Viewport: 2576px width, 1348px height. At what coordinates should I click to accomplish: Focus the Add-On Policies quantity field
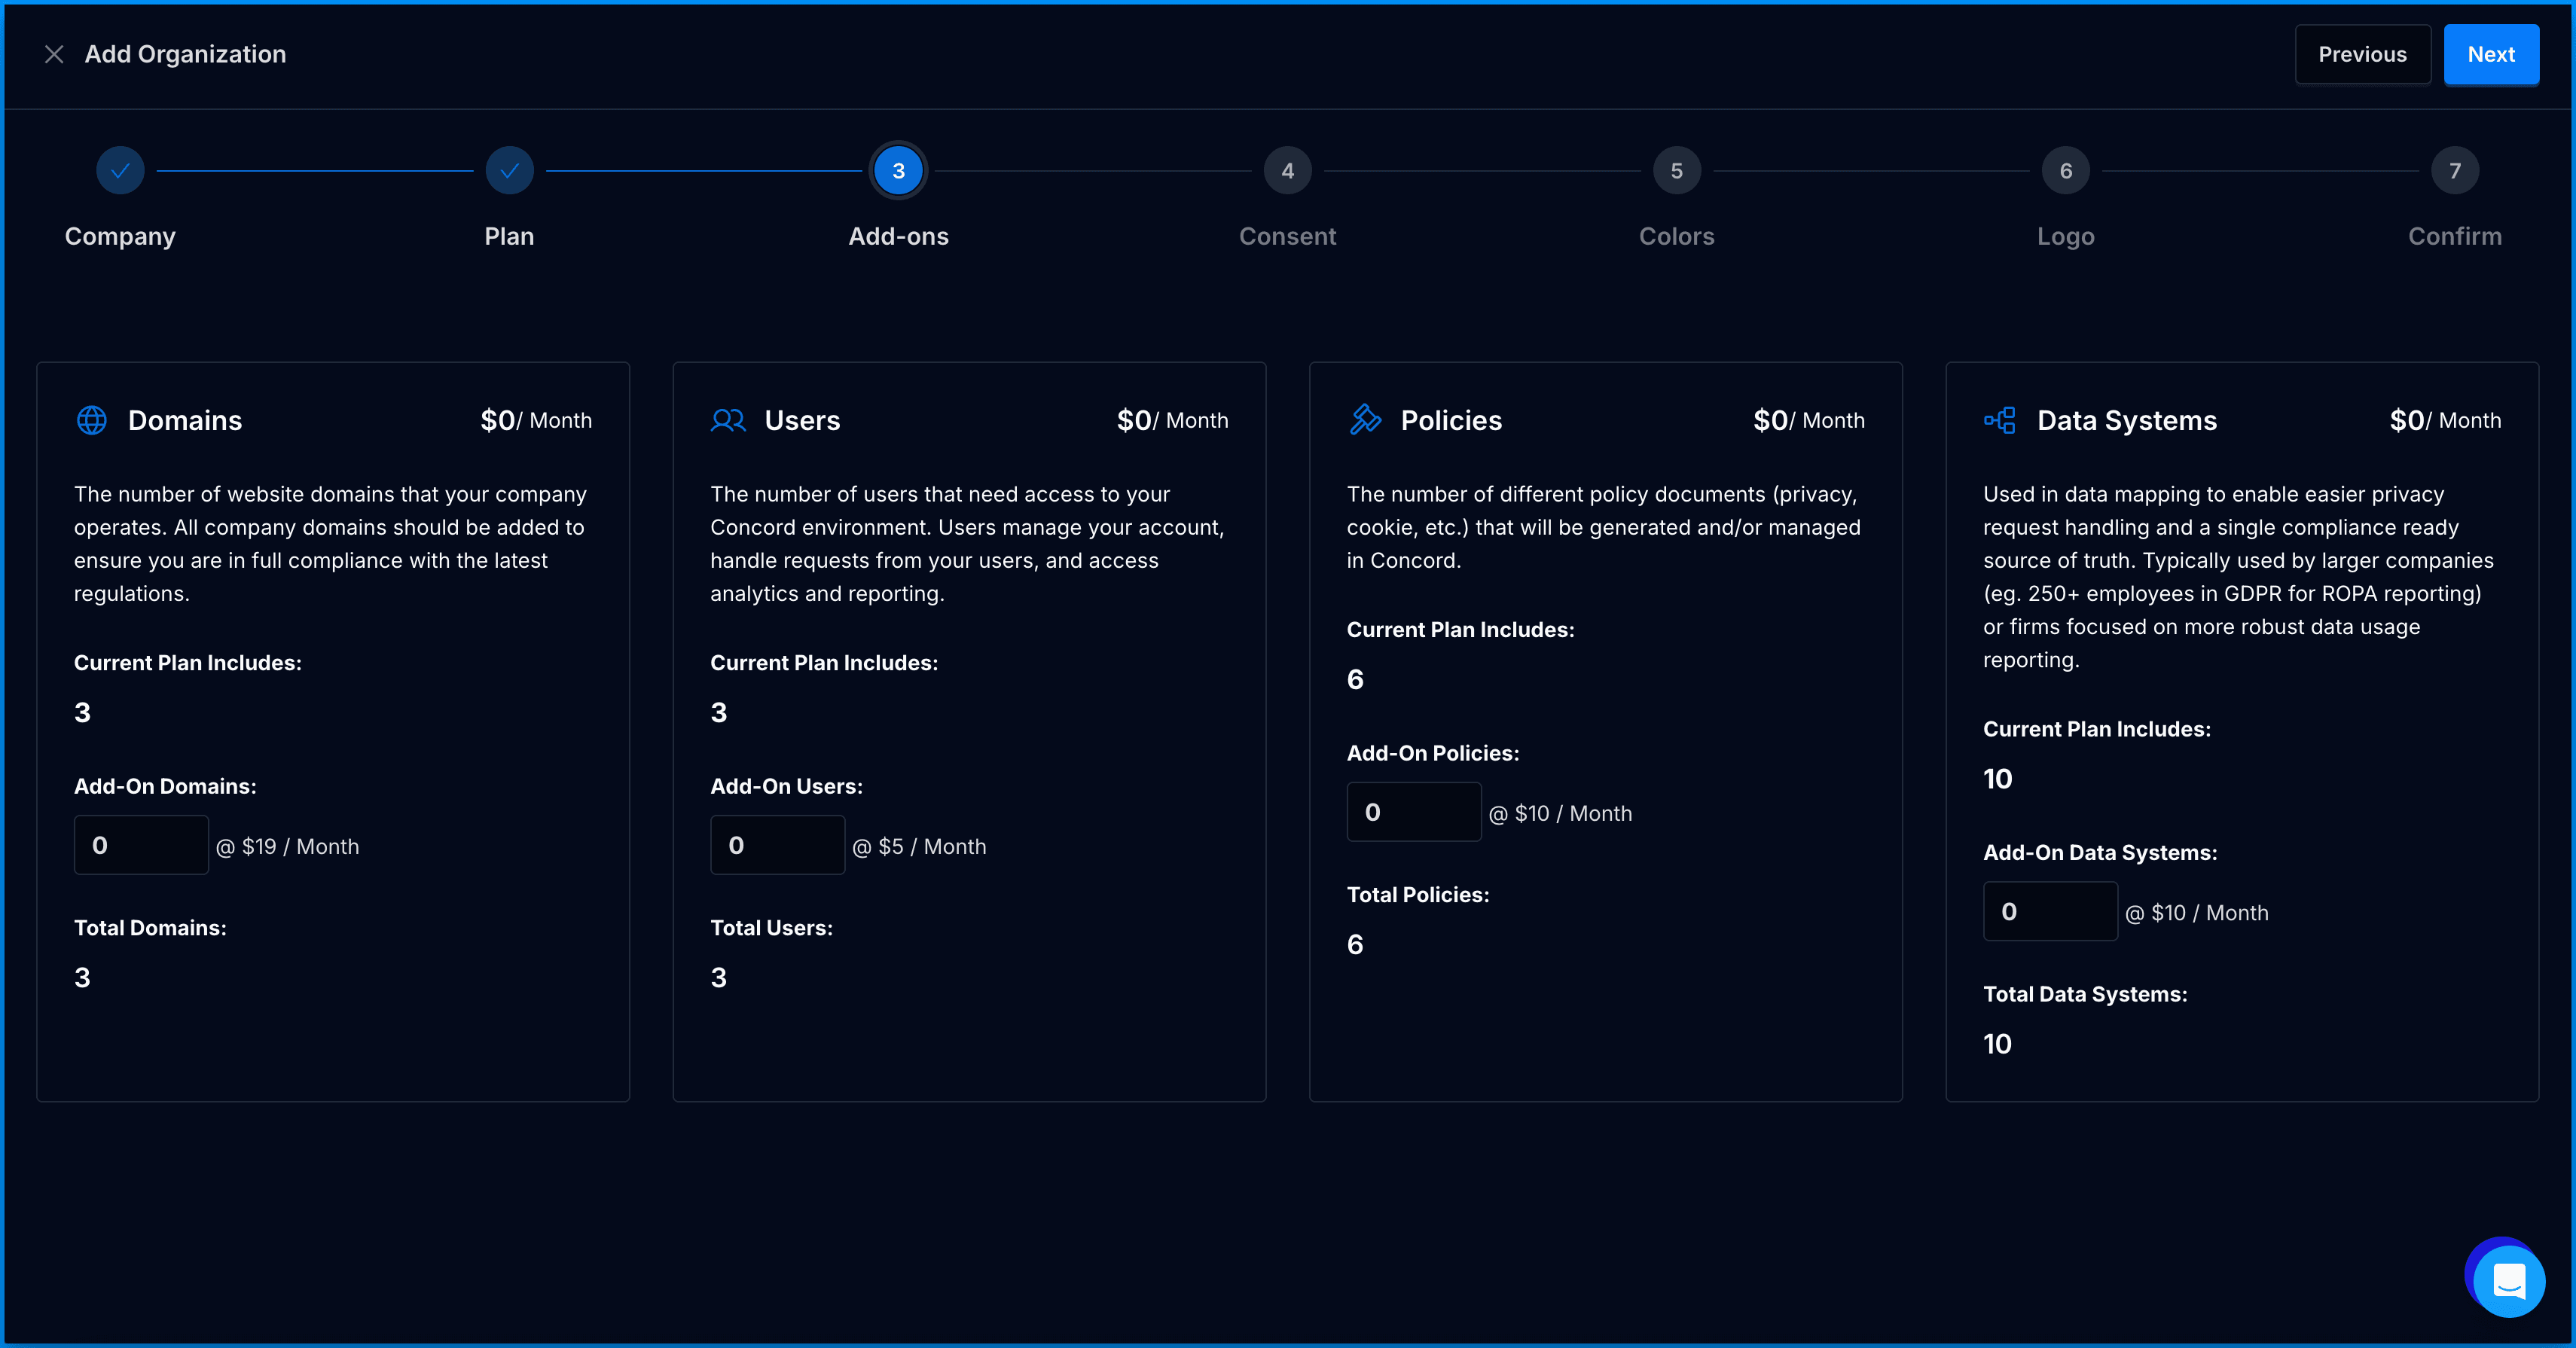pyautogui.click(x=1413, y=812)
